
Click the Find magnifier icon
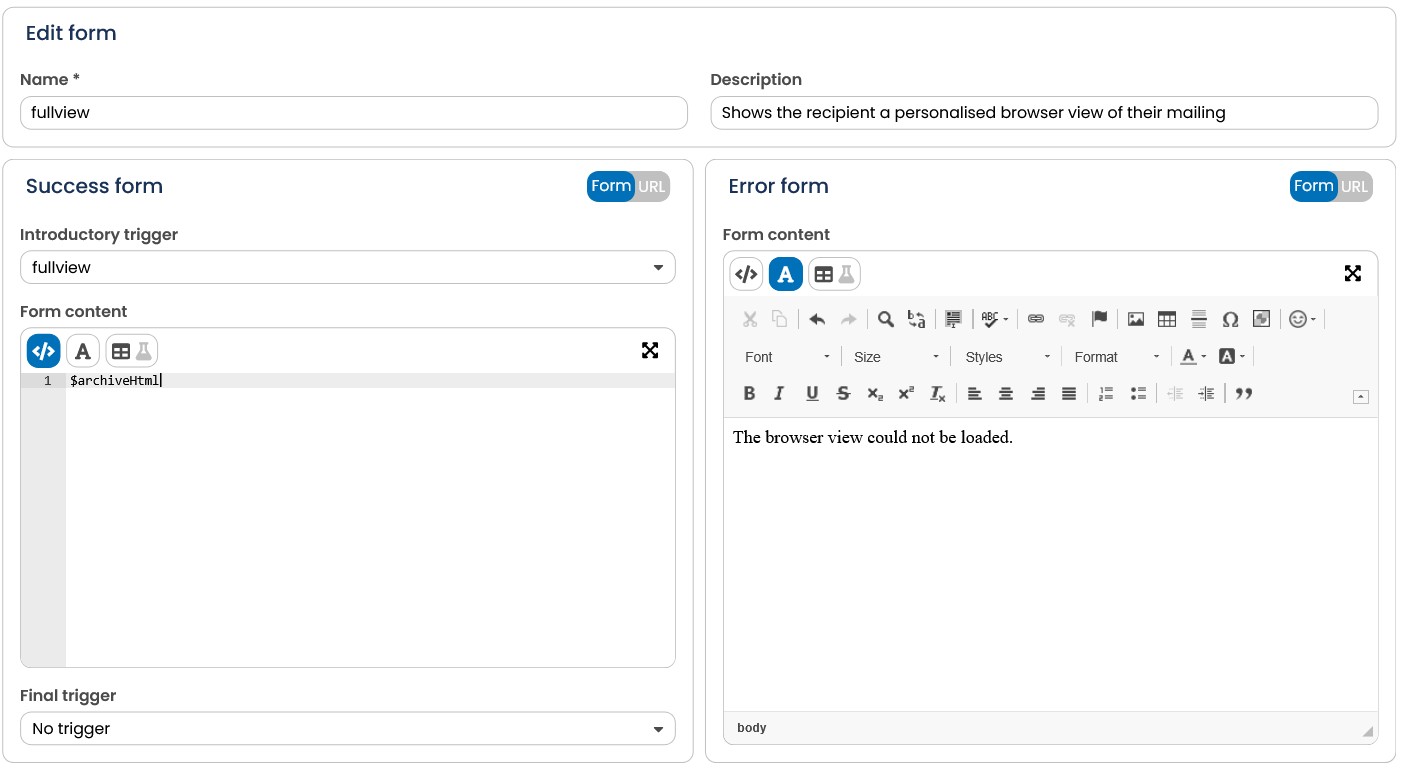[x=886, y=319]
